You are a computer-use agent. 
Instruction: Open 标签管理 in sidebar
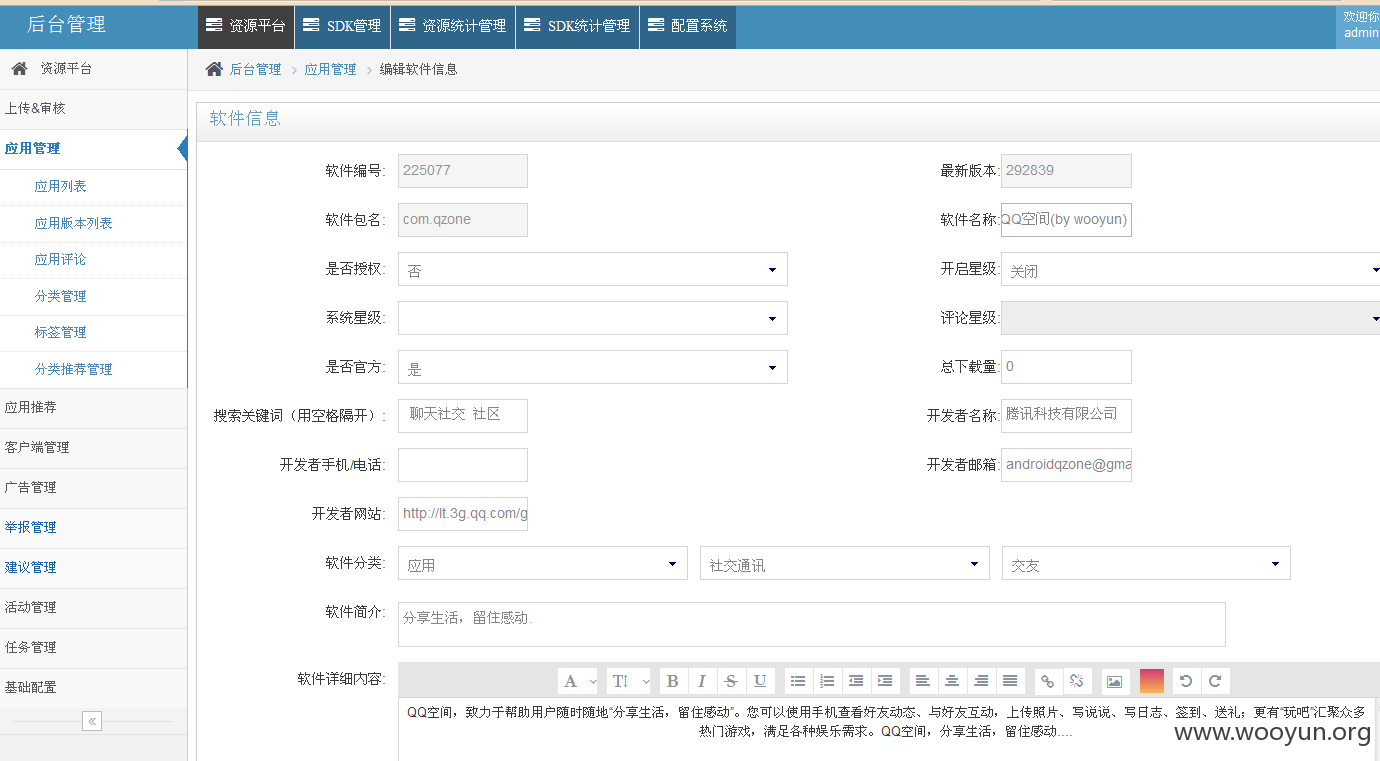point(61,332)
